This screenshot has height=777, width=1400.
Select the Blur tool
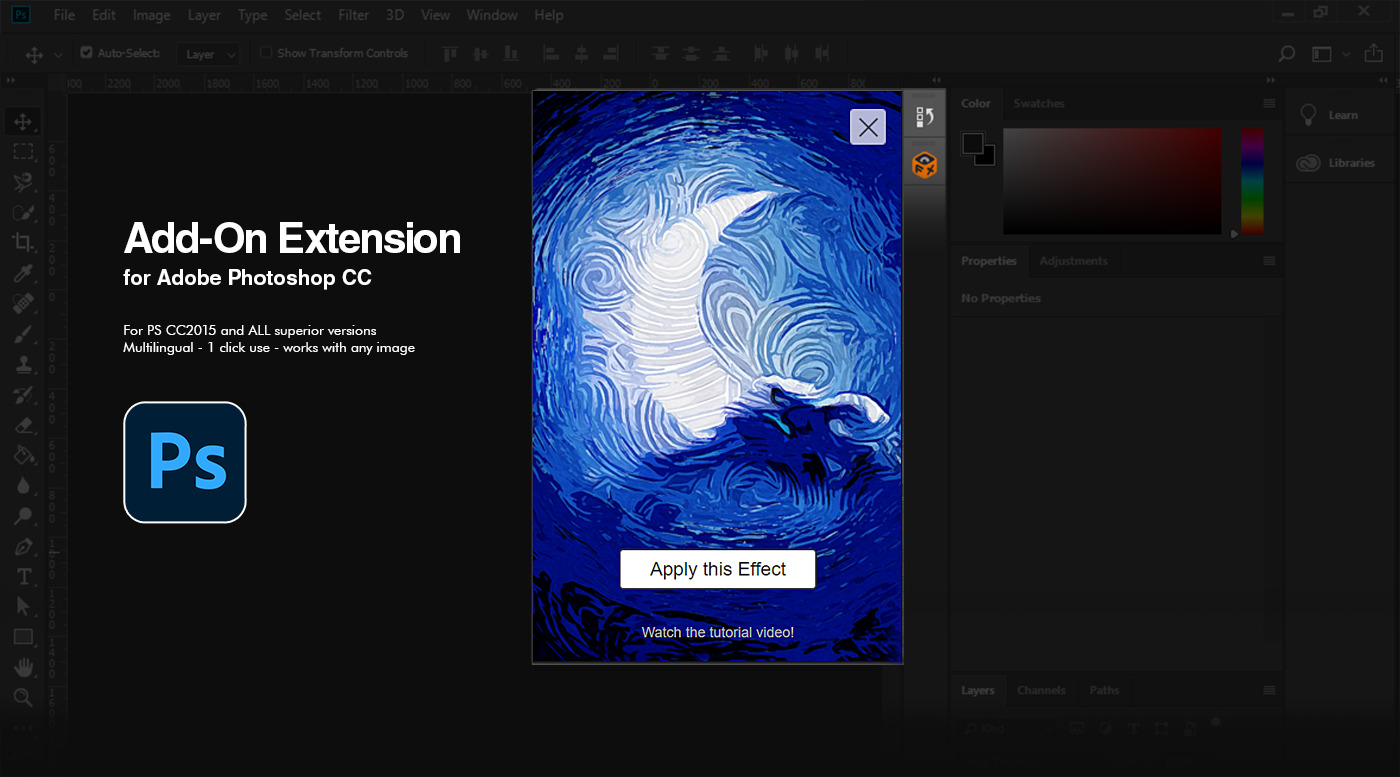tap(22, 485)
